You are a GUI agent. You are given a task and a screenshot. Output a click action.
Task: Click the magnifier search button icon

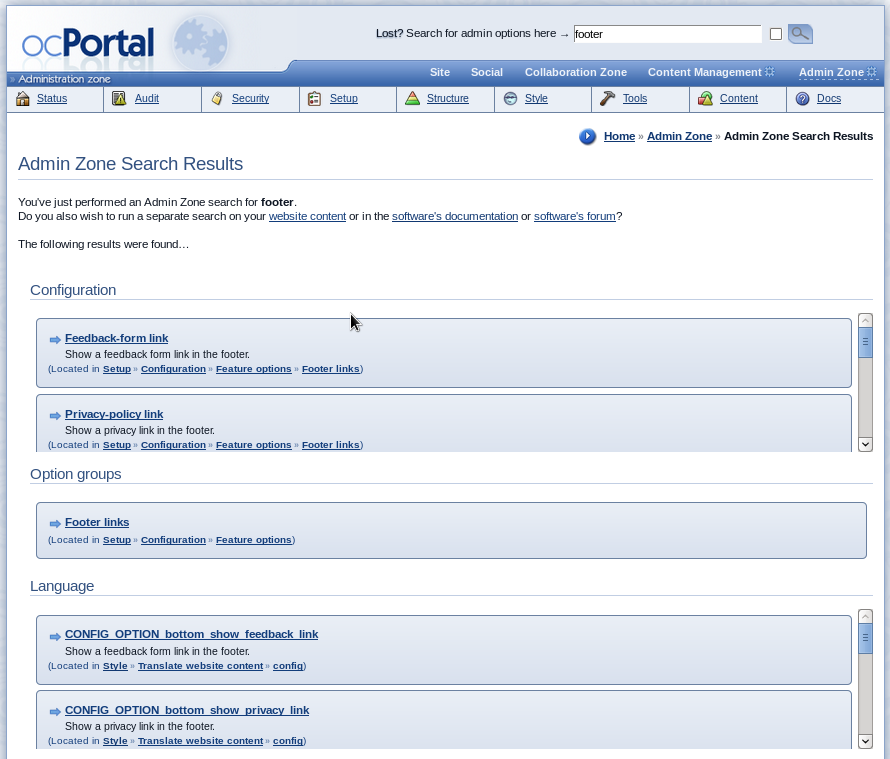click(800, 34)
